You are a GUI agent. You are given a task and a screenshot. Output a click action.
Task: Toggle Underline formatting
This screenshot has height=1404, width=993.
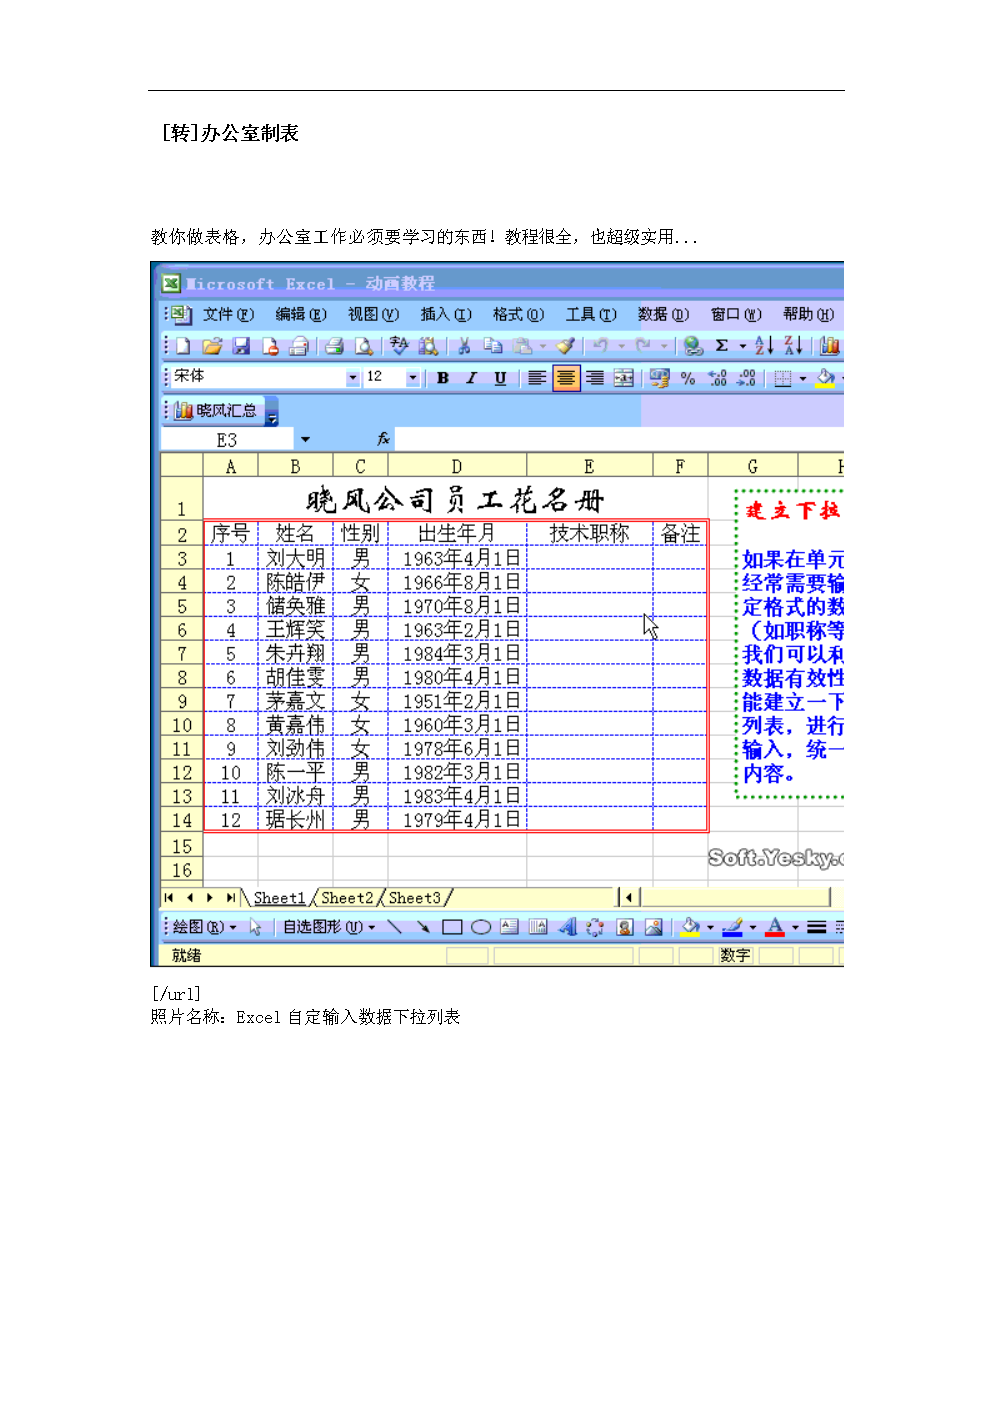coord(500,378)
